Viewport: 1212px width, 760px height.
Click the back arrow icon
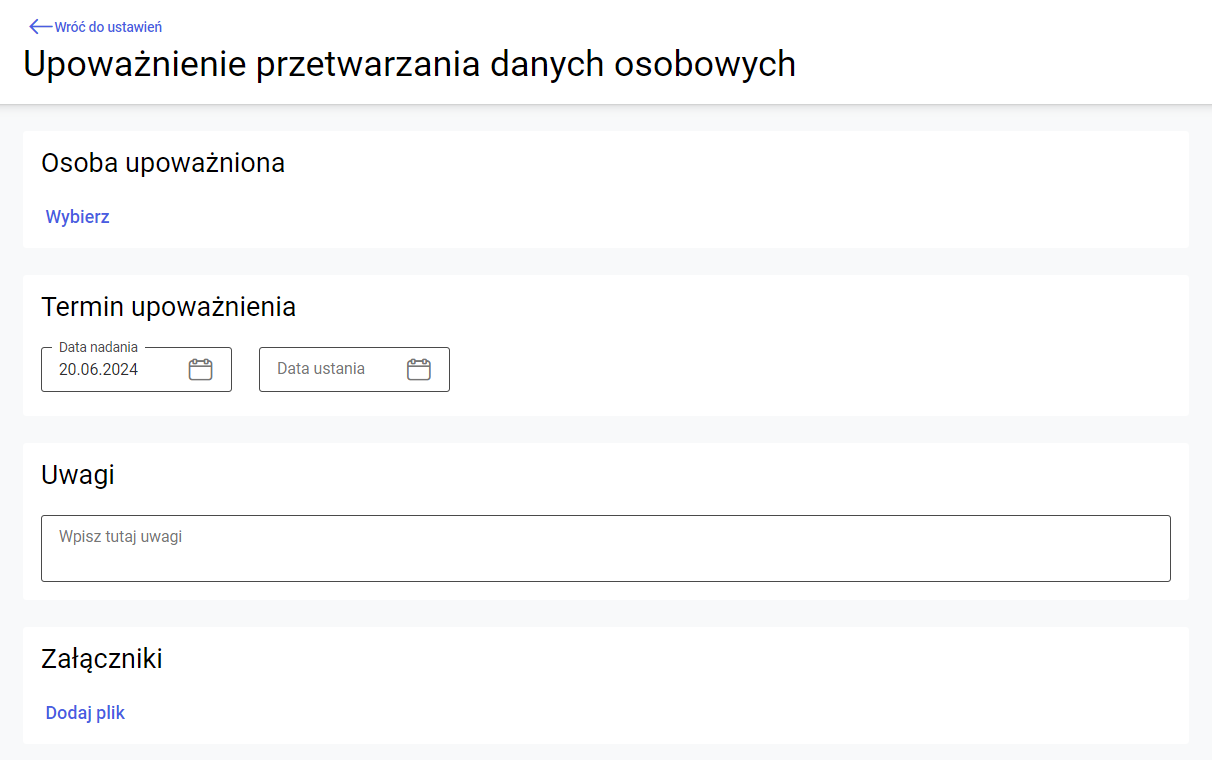tap(41, 27)
